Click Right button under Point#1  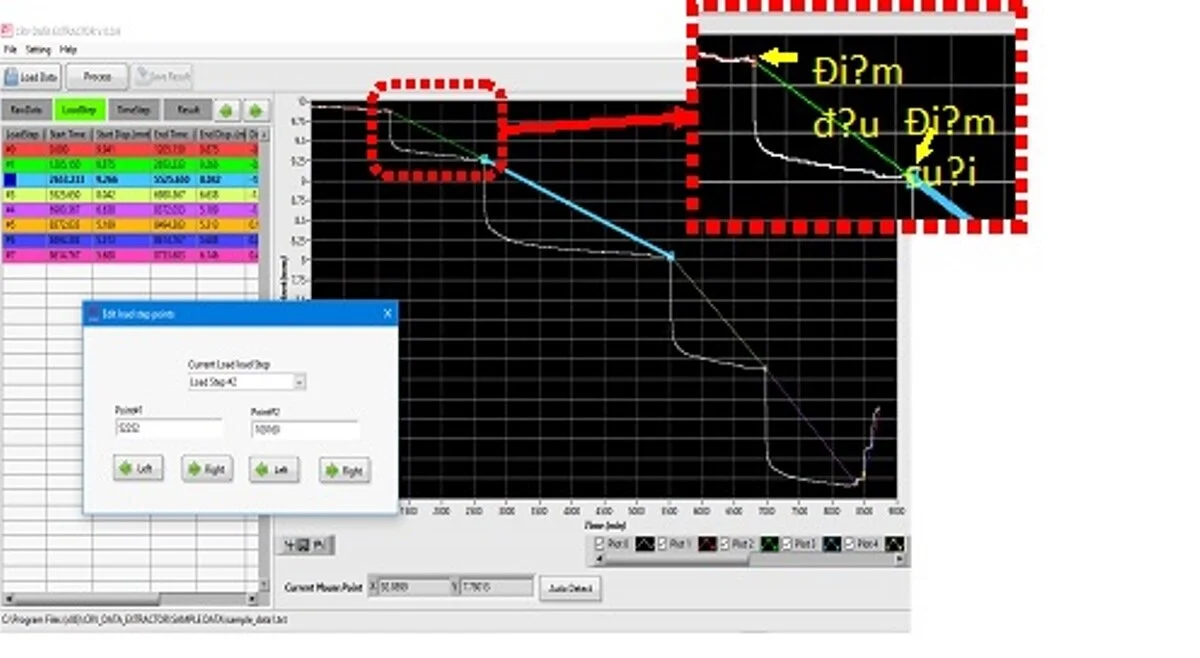coord(207,469)
